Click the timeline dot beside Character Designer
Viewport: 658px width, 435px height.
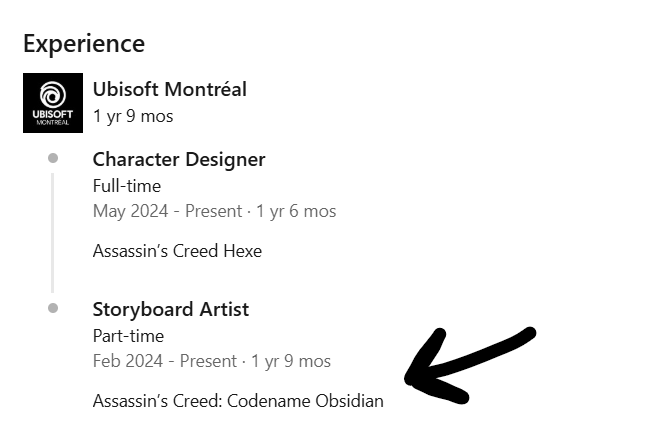tap(52, 158)
